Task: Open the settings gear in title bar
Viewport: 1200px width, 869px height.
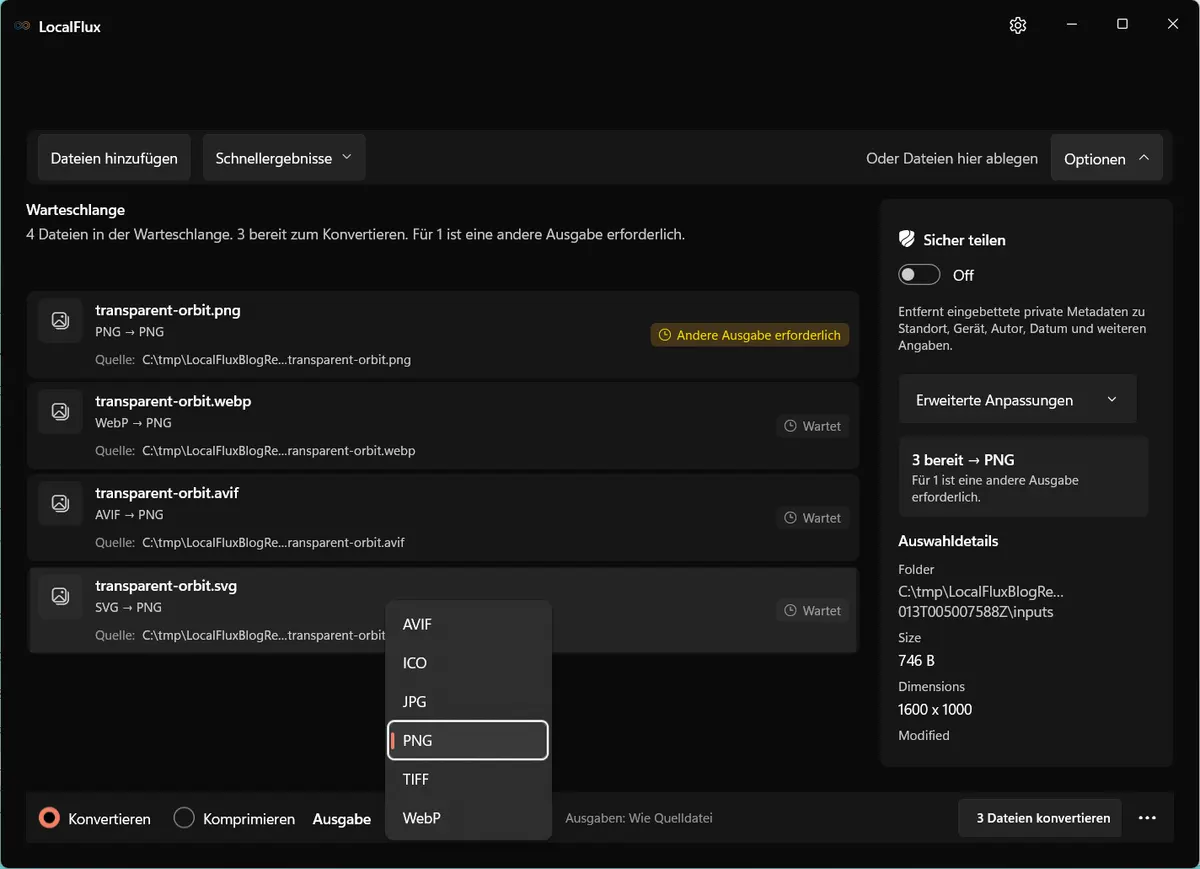Action: coord(1018,25)
